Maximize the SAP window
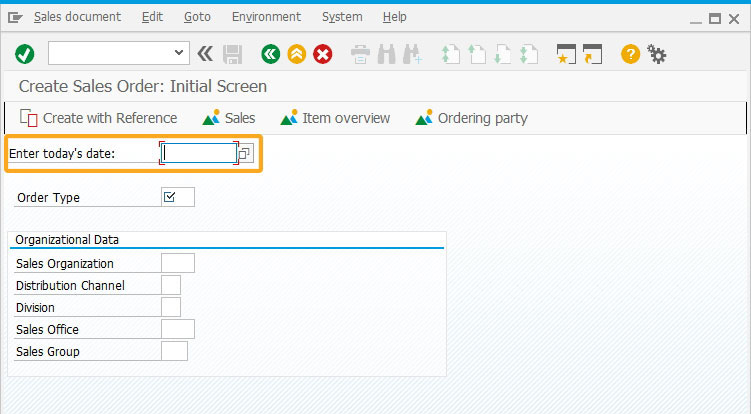The image size is (751, 414). click(715, 19)
